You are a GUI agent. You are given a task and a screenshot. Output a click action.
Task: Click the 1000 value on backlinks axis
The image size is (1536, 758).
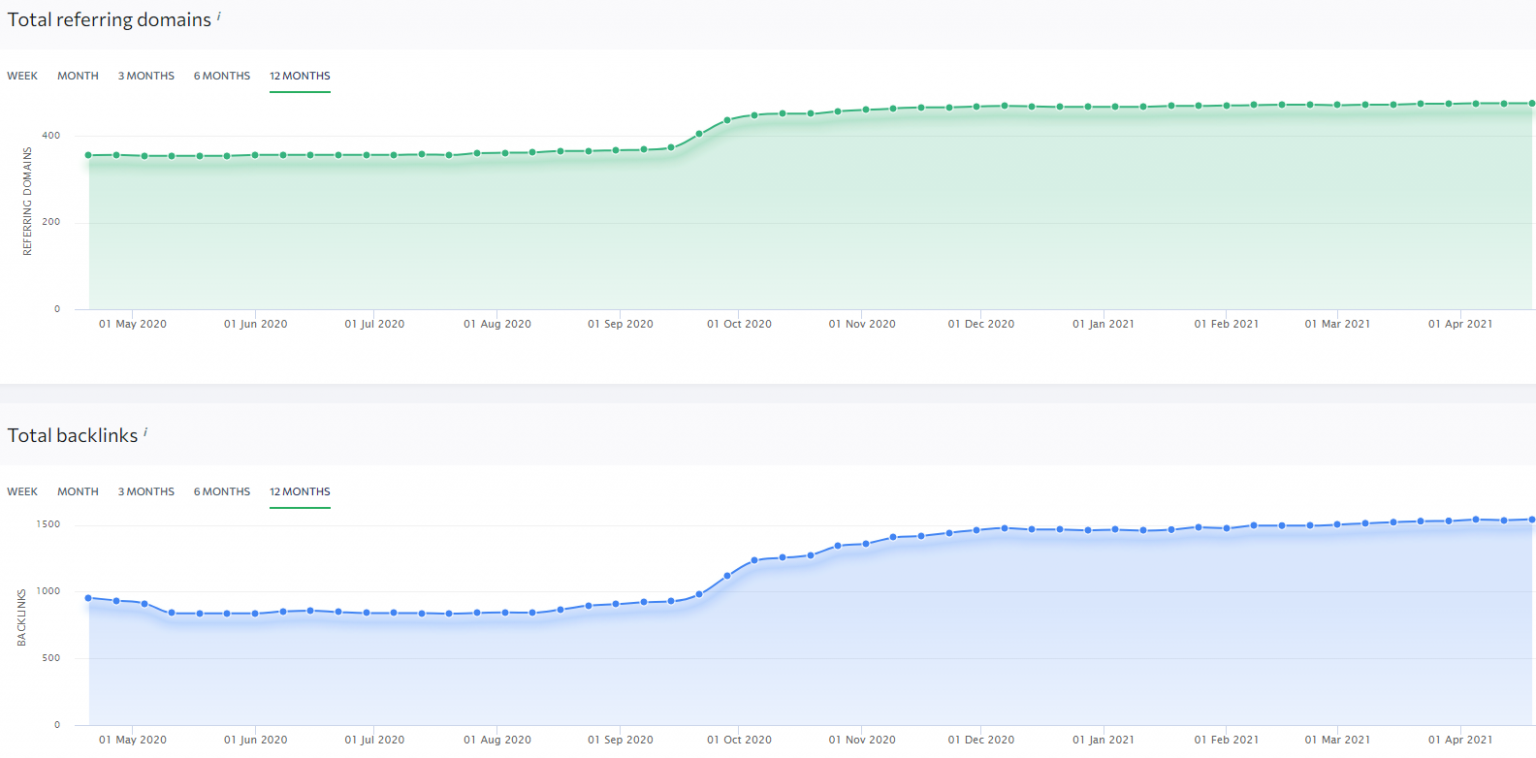click(48, 591)
